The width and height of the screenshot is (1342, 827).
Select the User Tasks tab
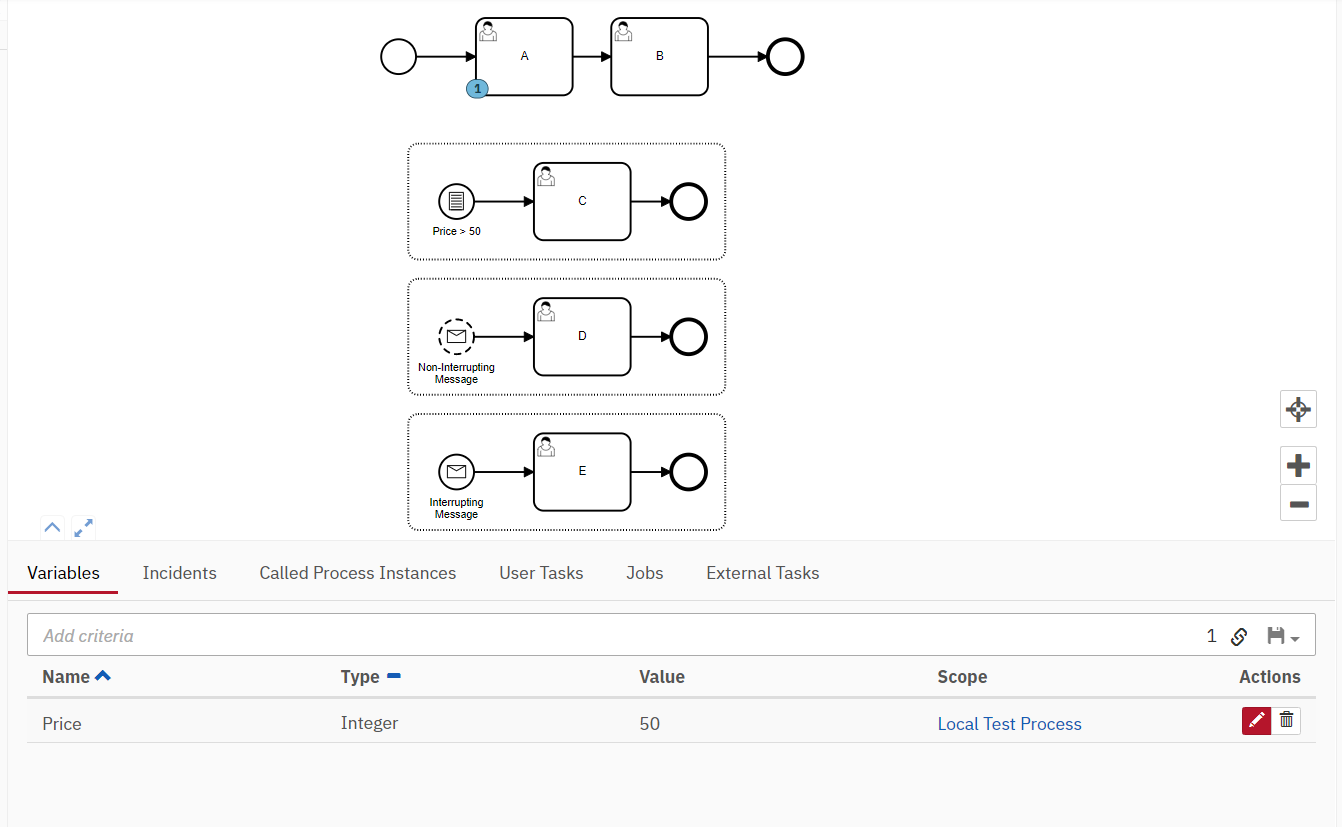541,572
